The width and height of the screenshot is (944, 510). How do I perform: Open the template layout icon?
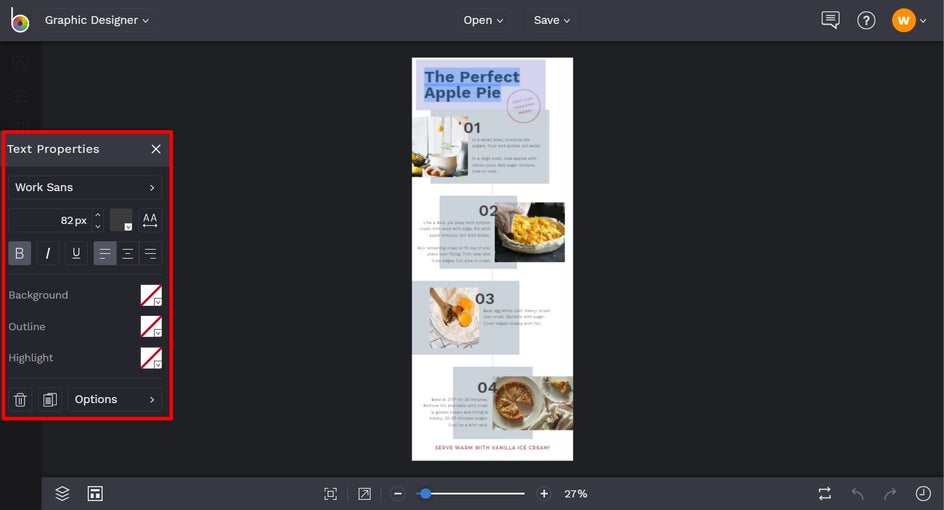coord(95,494)
